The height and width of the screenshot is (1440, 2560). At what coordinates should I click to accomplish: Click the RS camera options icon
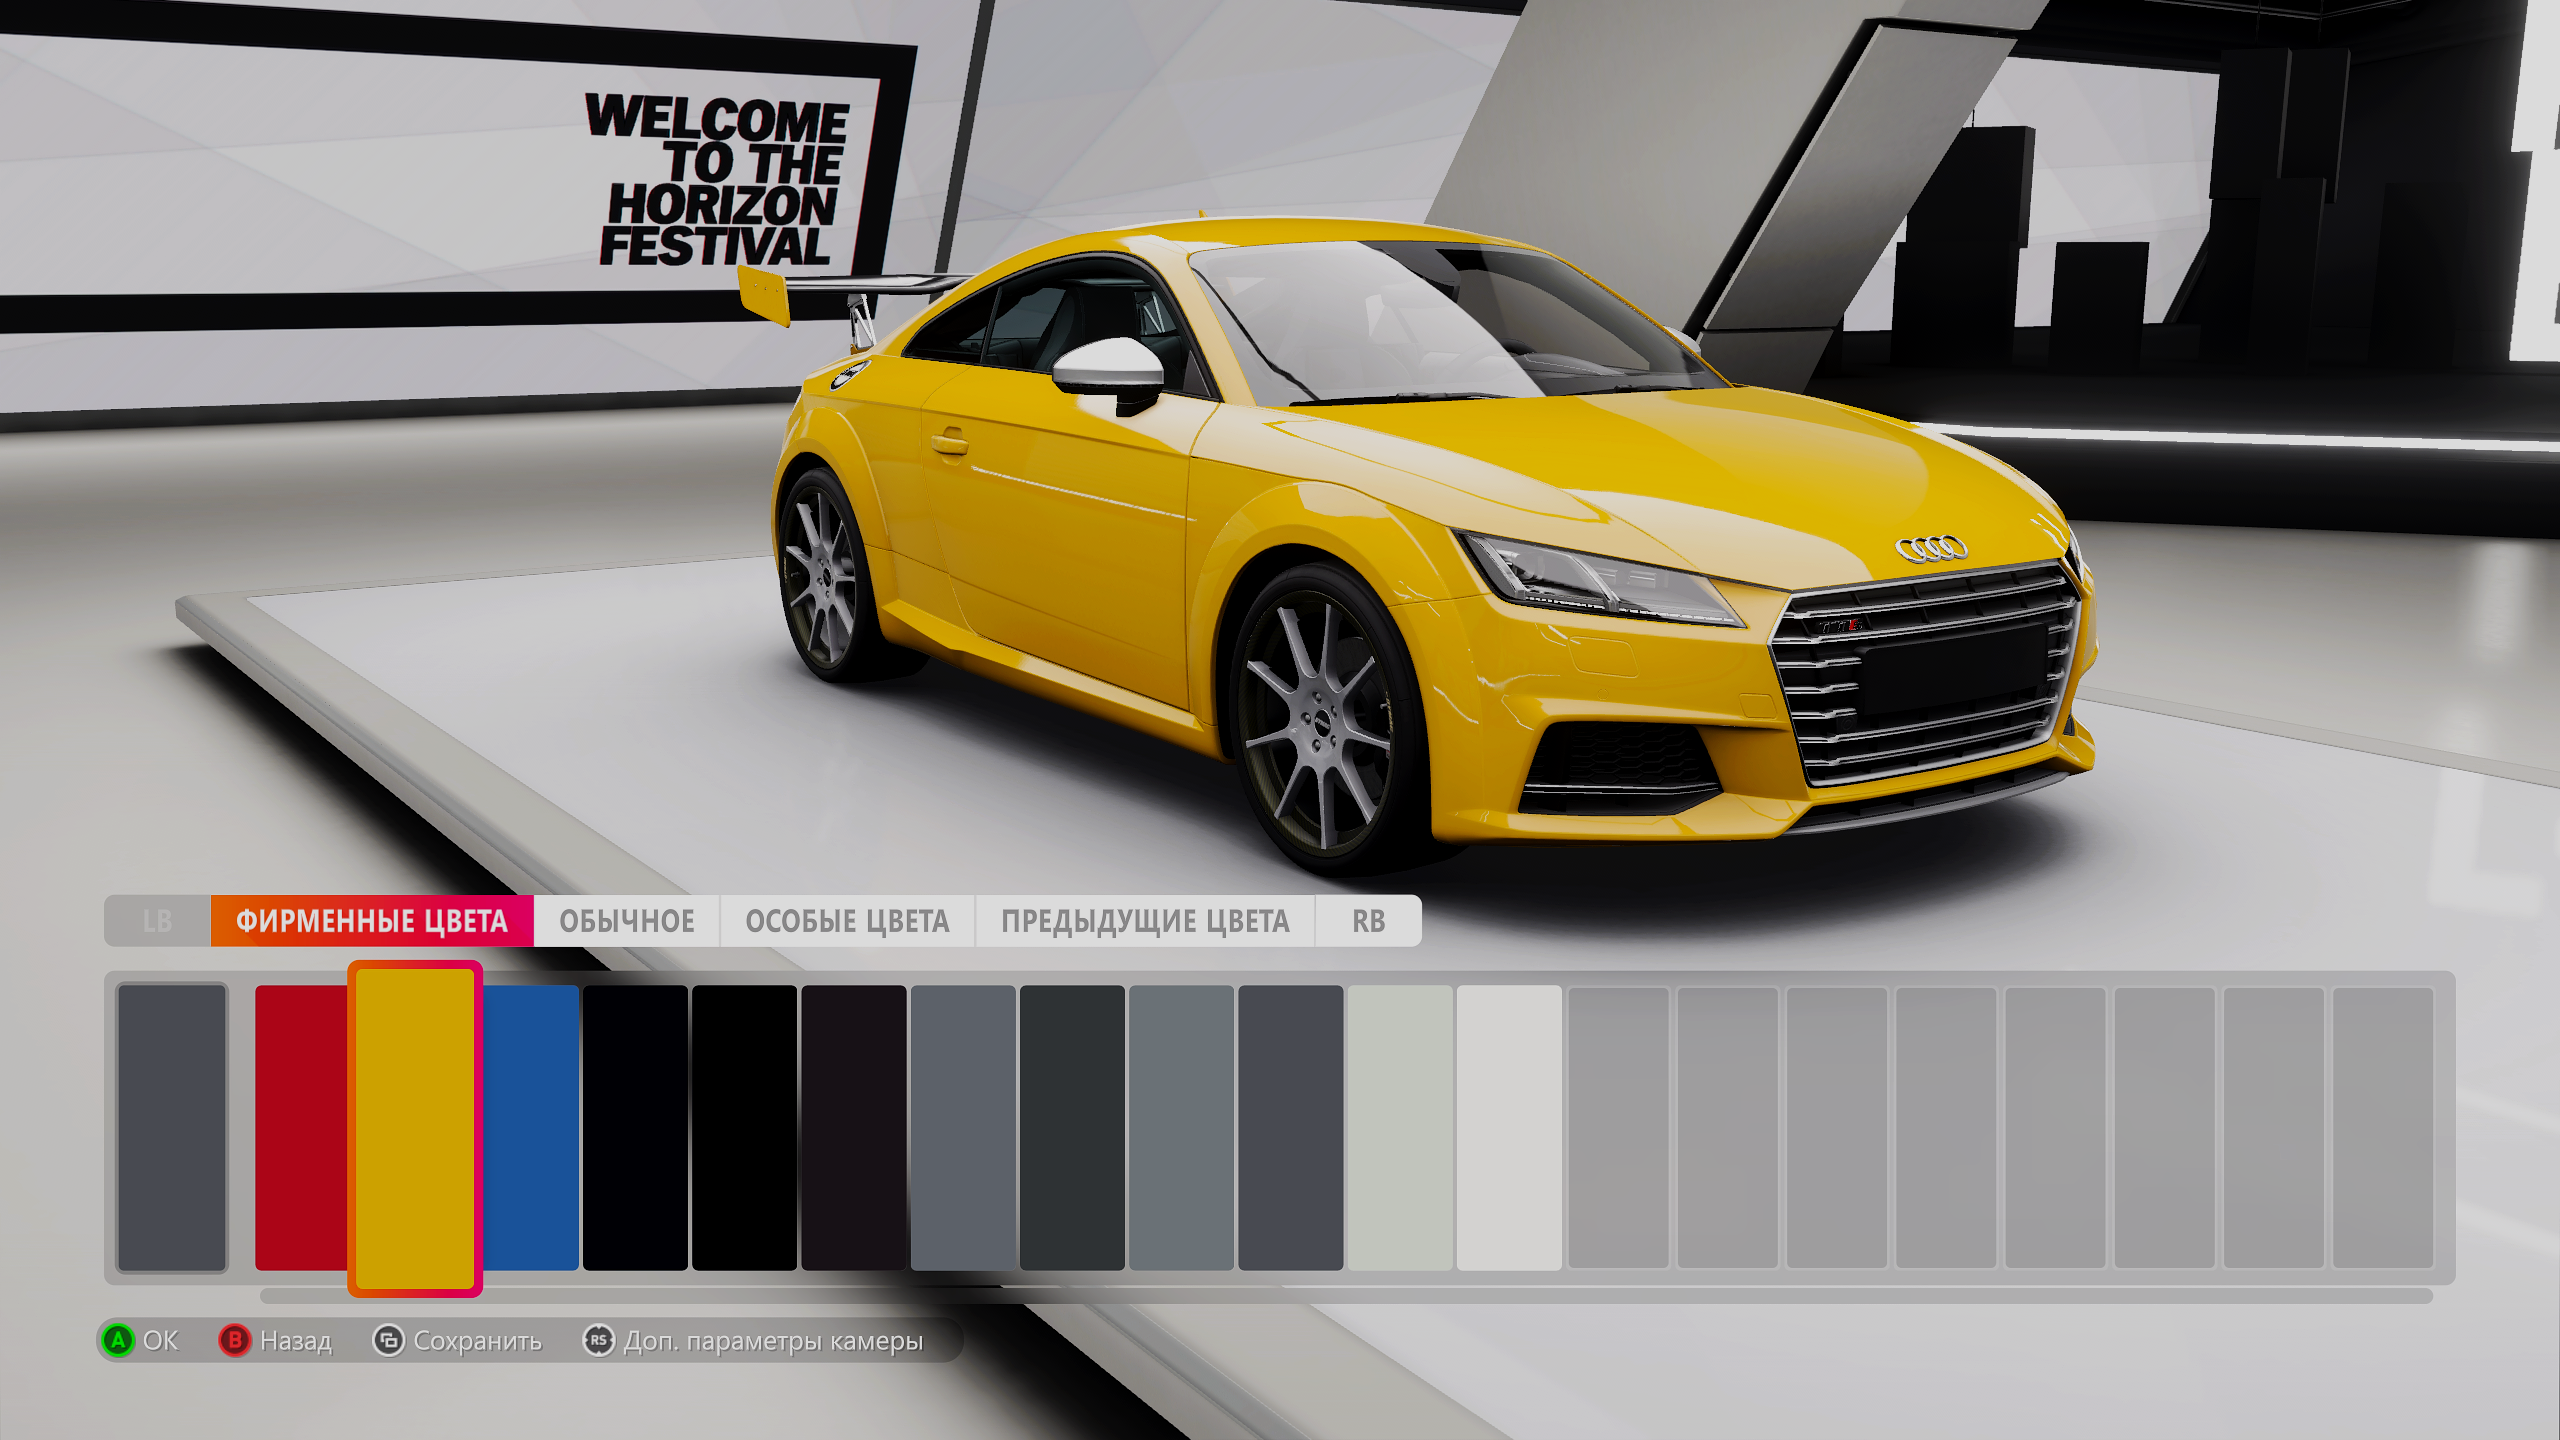tap(598, 1340)
